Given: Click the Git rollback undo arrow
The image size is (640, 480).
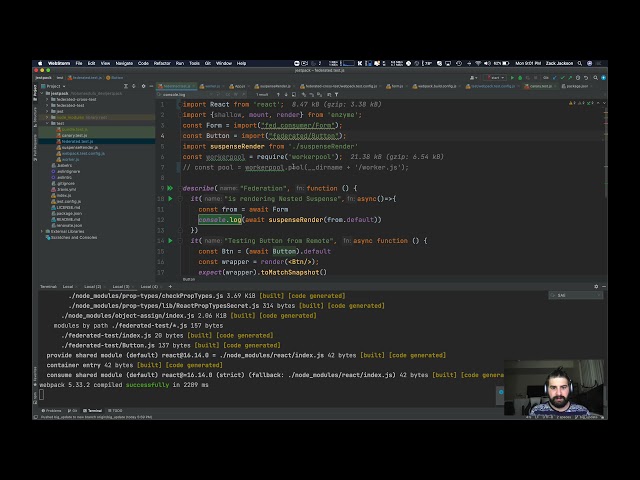Looking at the screenshot, I should point(586,78).
